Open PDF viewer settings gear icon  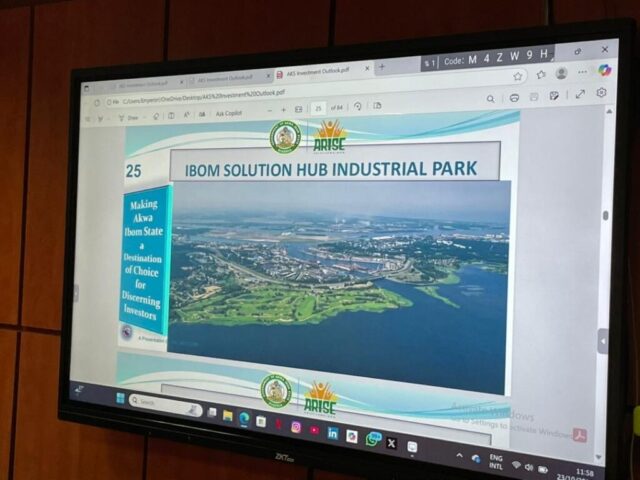(601, 93)
